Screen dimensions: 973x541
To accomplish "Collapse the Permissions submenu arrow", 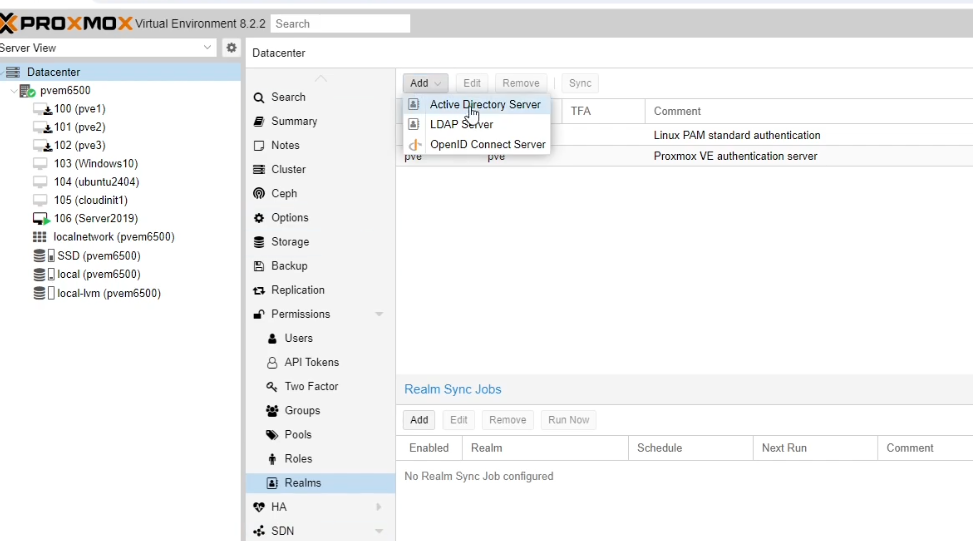I will tap(379, 315).
